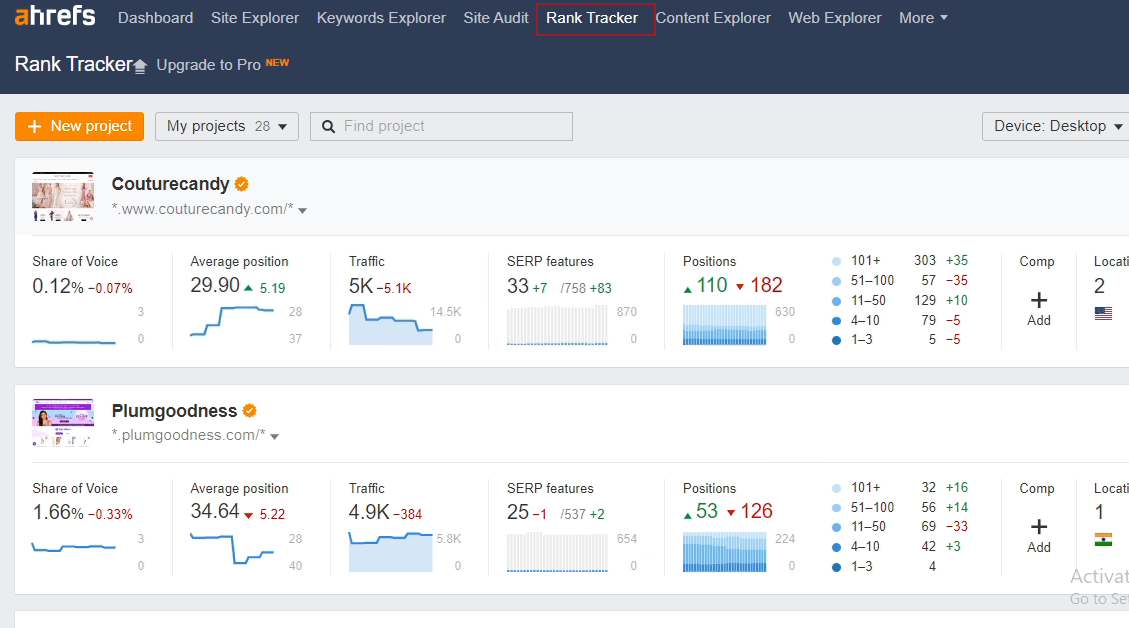Image resolution: width=1129 pixels, height=628 pixels.
Task: Open Content Explorer
Action: click(713, 18)
